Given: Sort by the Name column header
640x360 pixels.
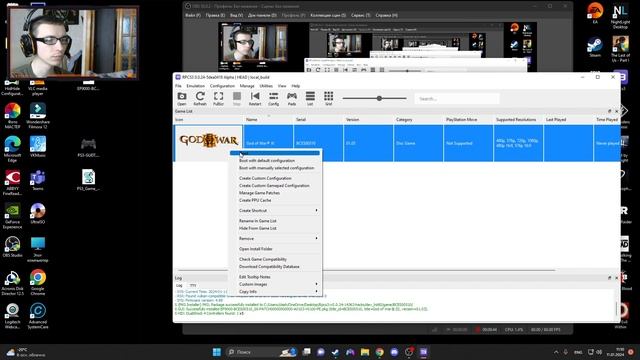Looking at the screenshot, I should (269, 120).
